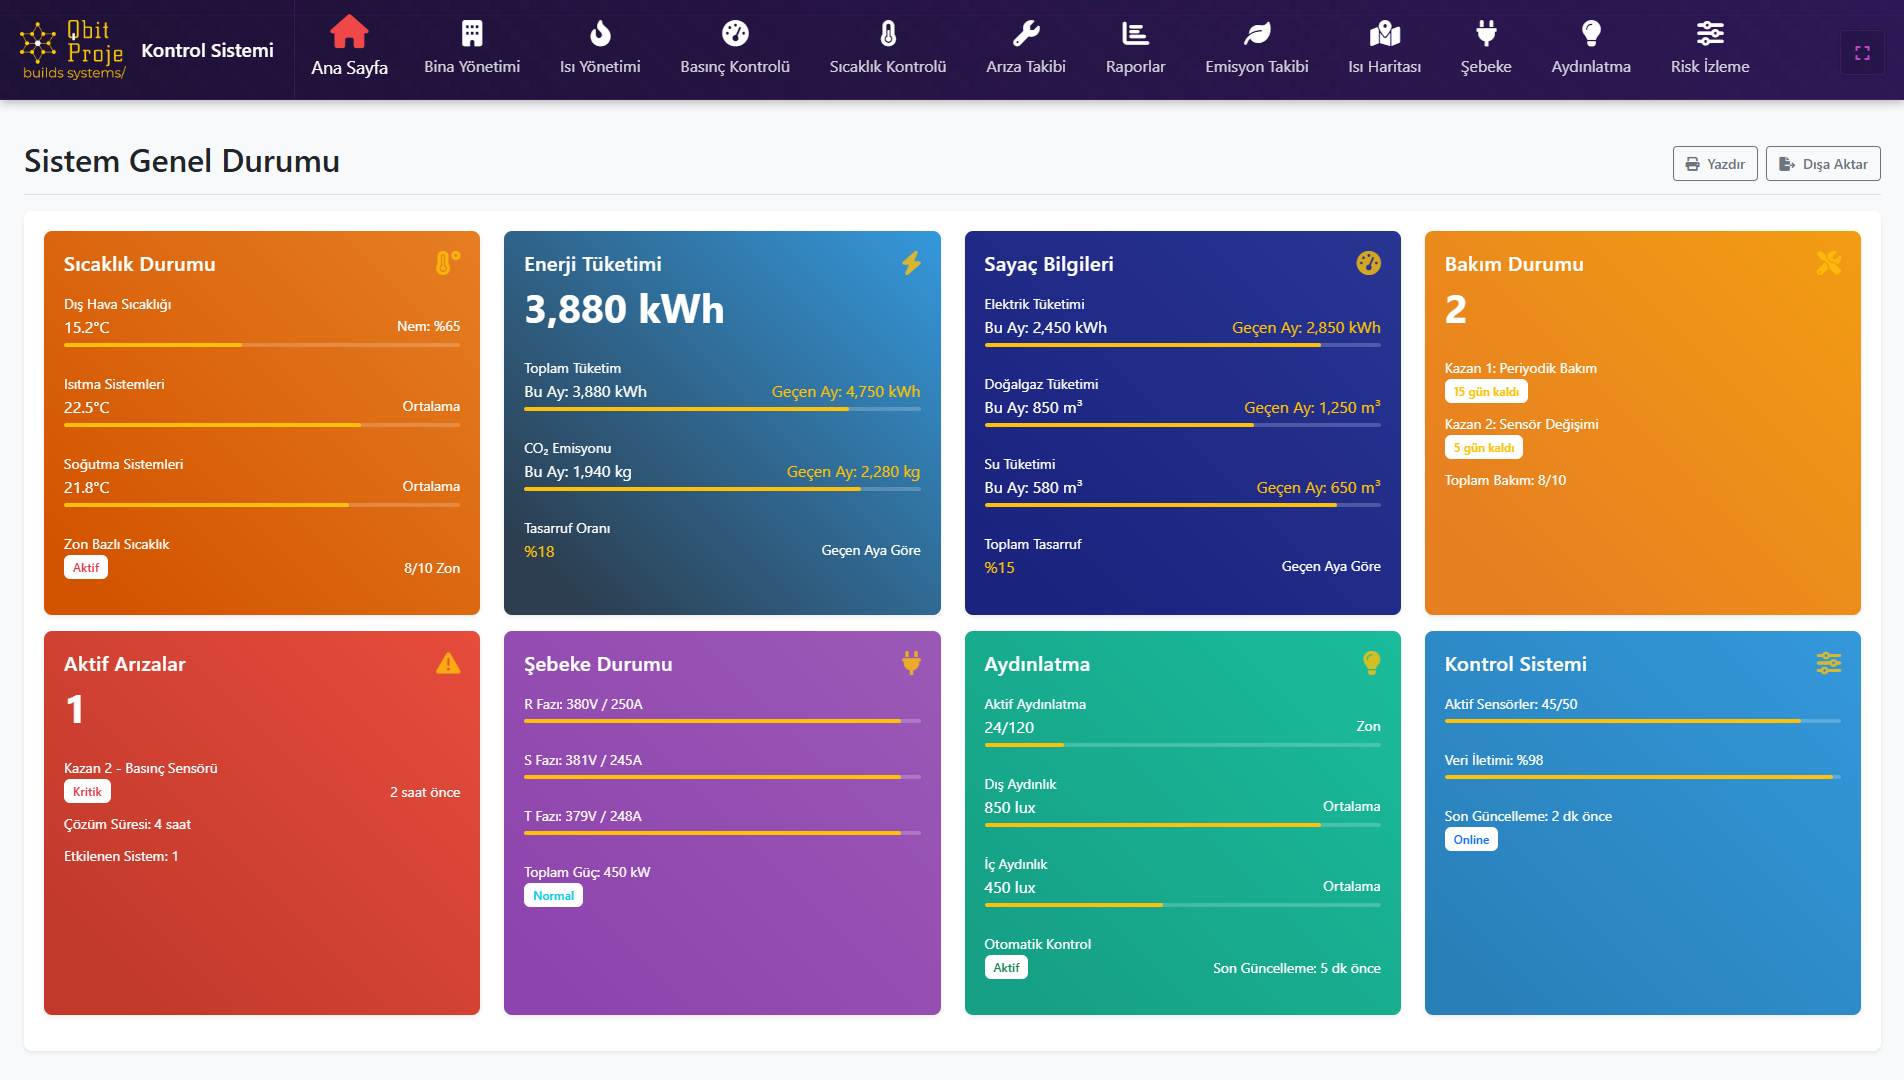
Task: Click the Yazdır print button
Action: click(1714, 164)
